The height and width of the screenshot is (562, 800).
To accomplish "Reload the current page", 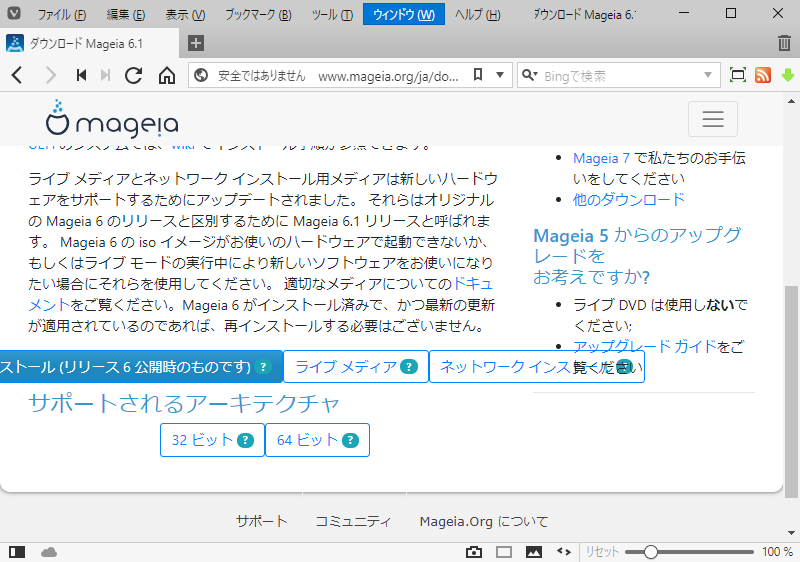I will [x=134, y=75].
